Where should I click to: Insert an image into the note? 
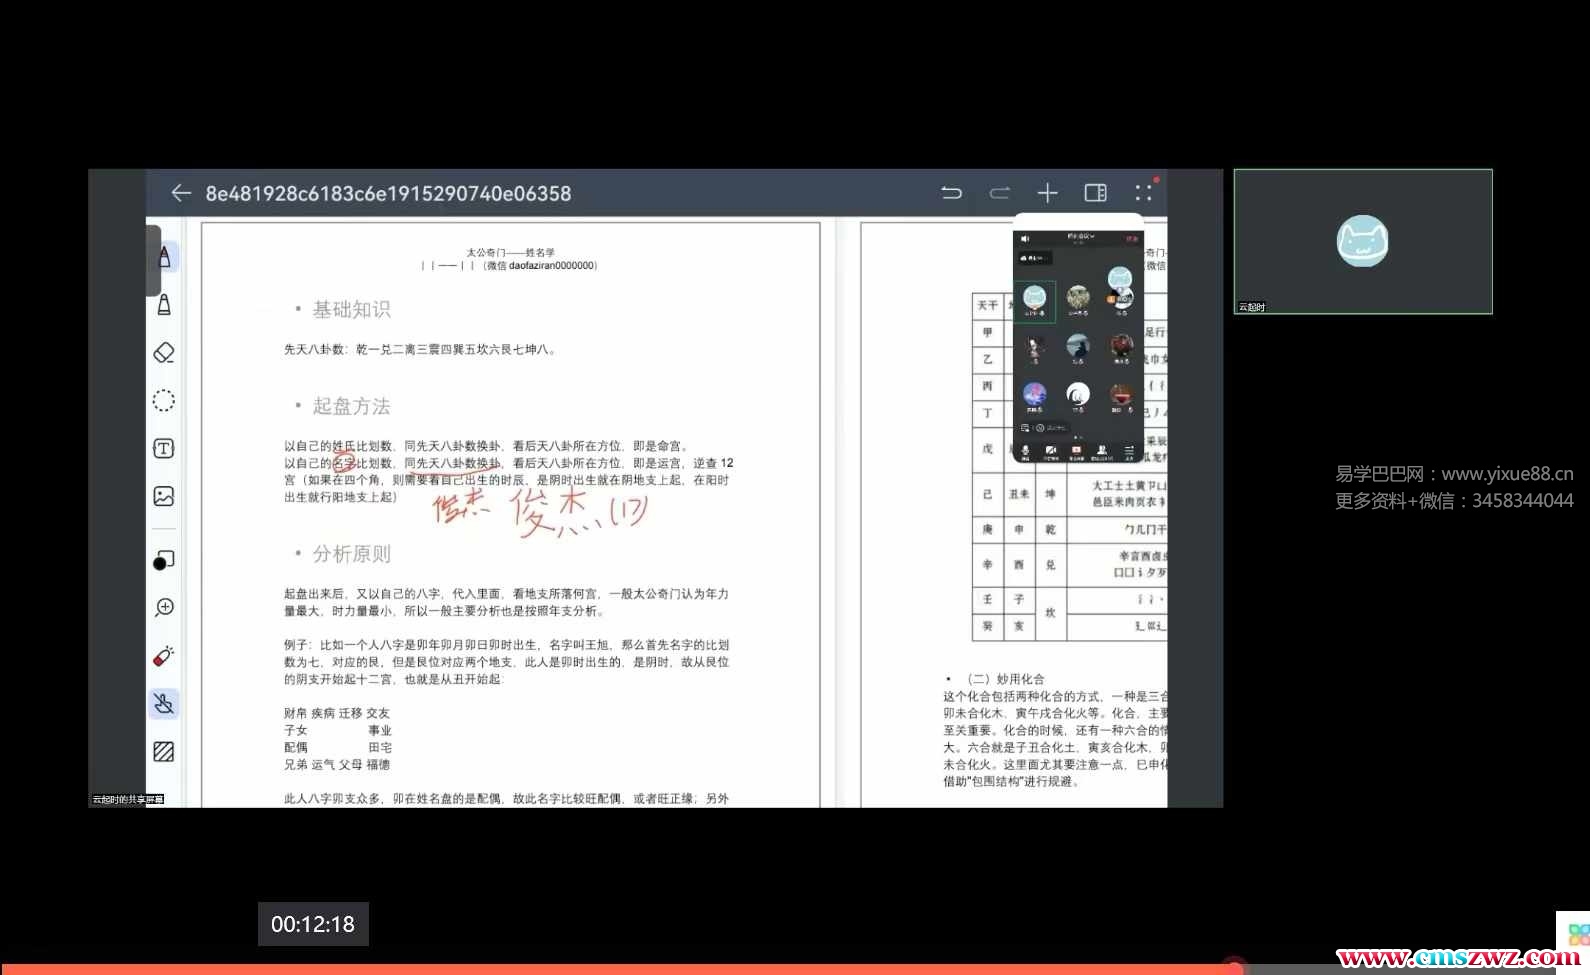pos(164,496)
